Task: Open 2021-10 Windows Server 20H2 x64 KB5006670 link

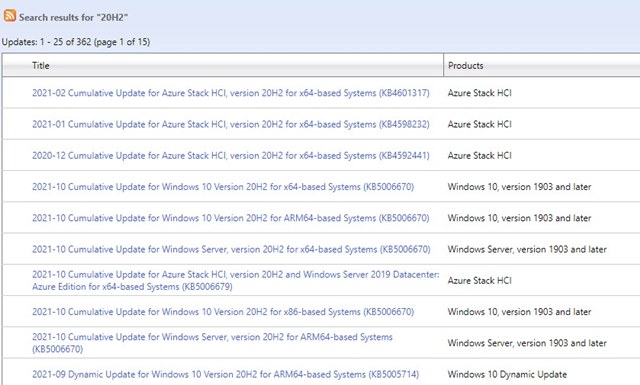Action: click(x=231, y=249)
